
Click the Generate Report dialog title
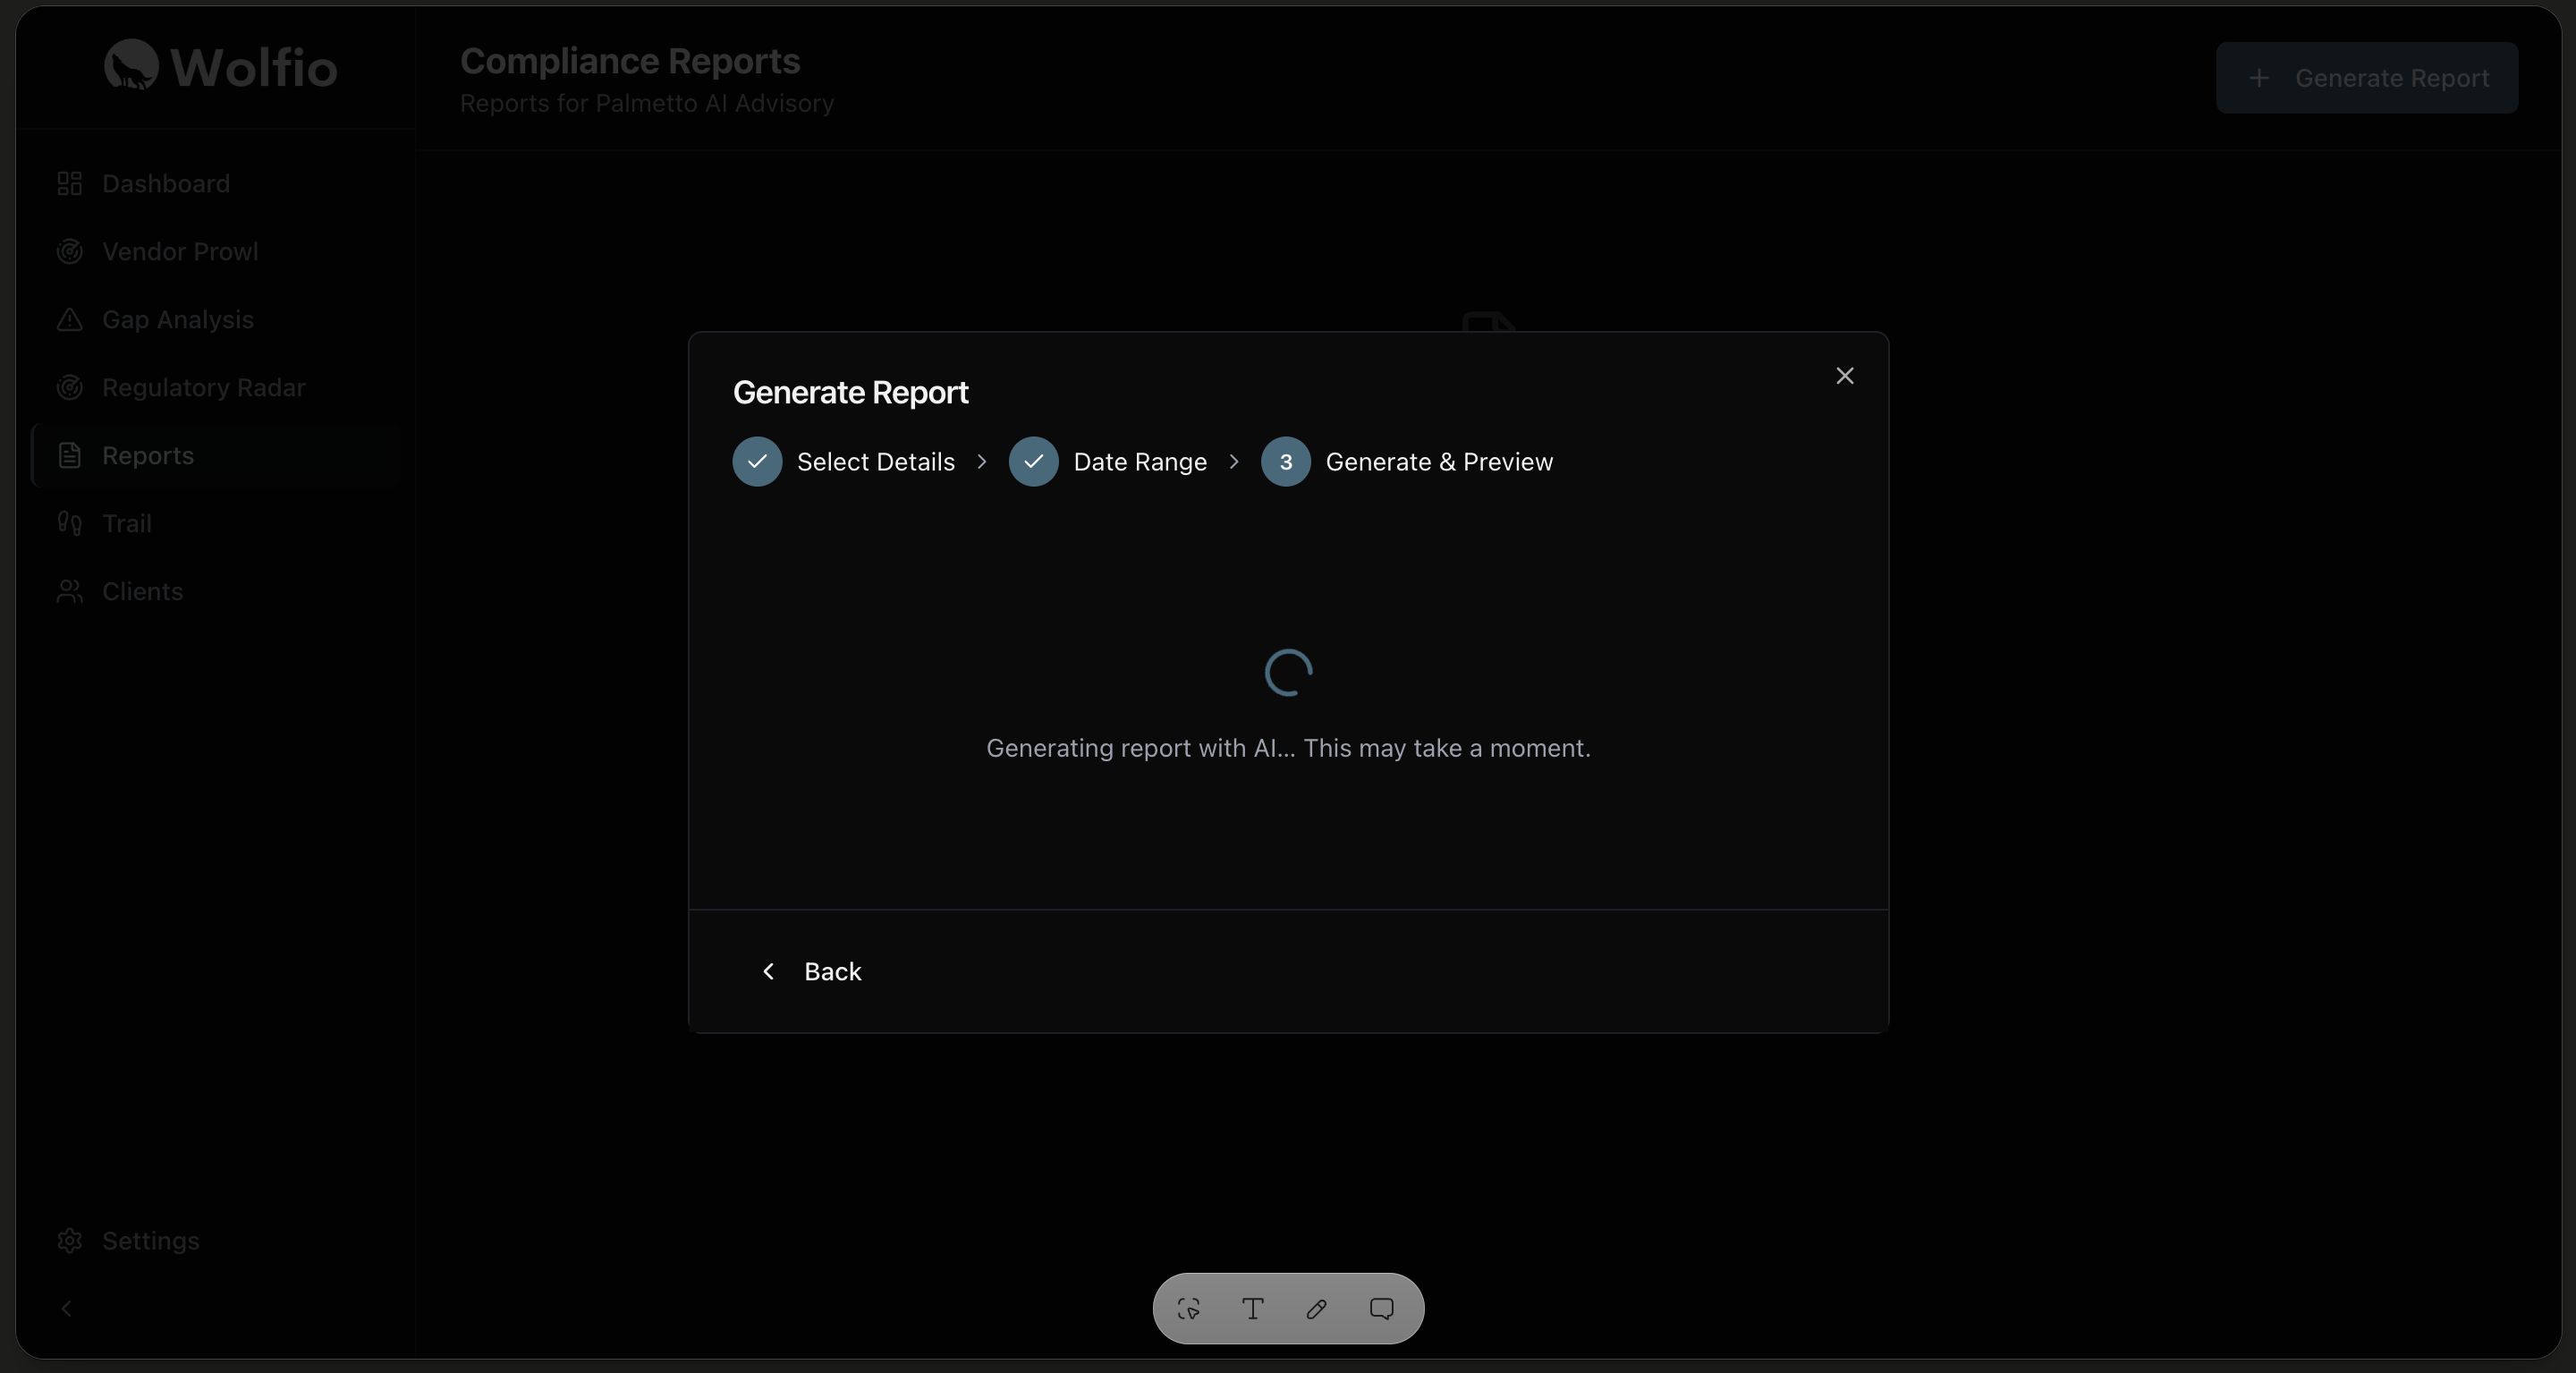[850, 393]
